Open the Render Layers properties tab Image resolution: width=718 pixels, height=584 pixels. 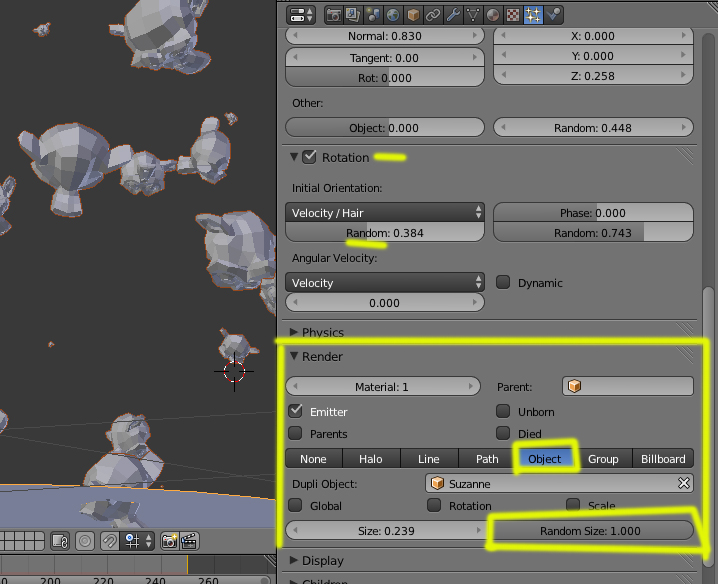(x=353, y=15)
